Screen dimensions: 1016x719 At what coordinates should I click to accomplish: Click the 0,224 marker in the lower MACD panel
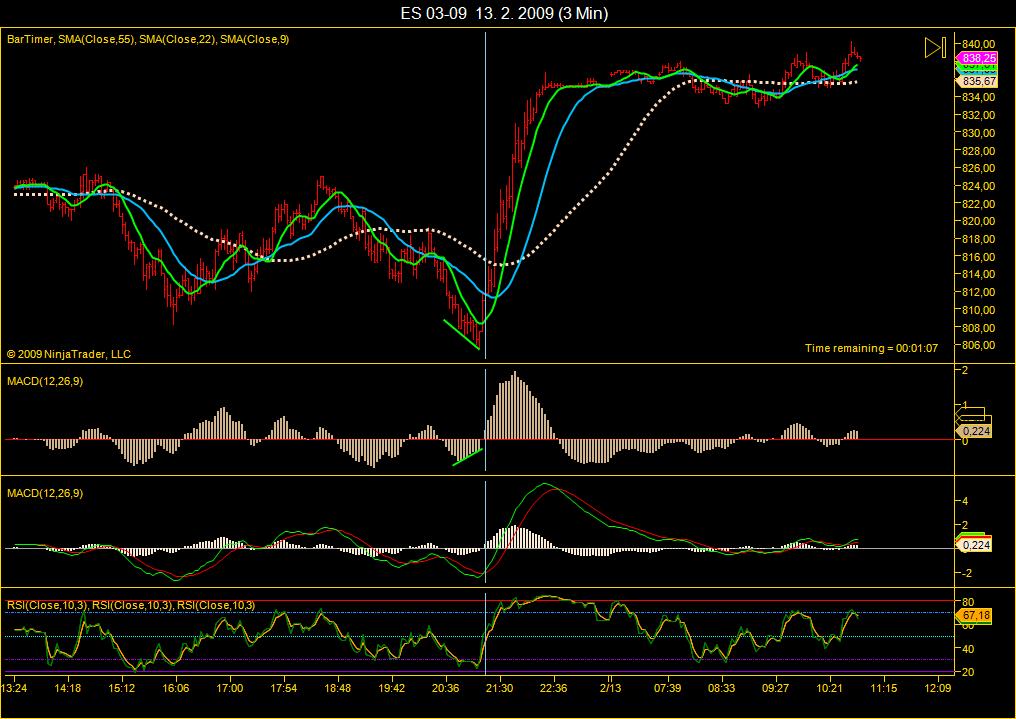tap(974, 546)
